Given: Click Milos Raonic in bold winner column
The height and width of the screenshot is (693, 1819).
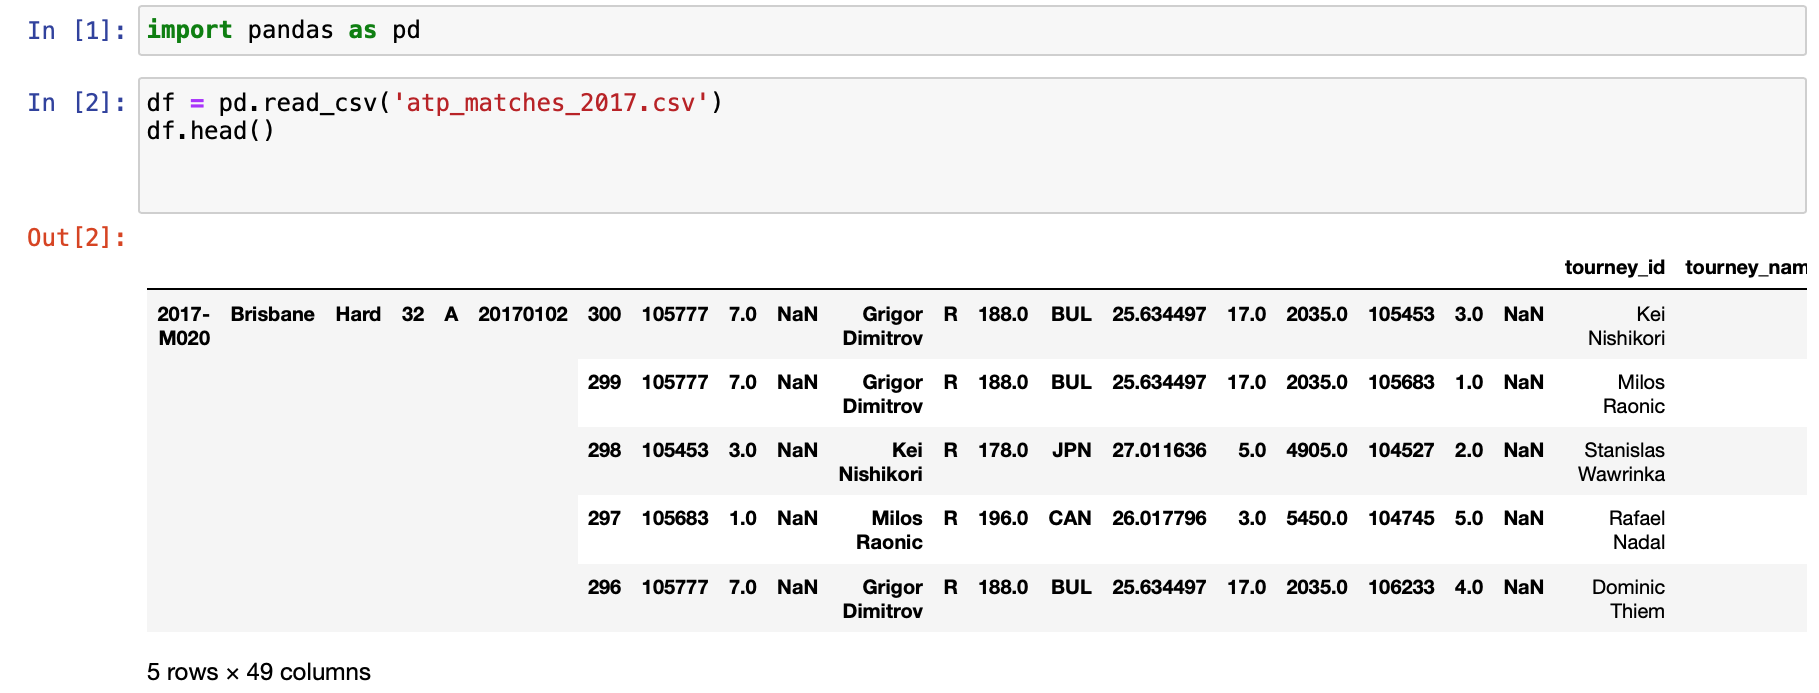Looking at the screenshot, I should (889, 530).
